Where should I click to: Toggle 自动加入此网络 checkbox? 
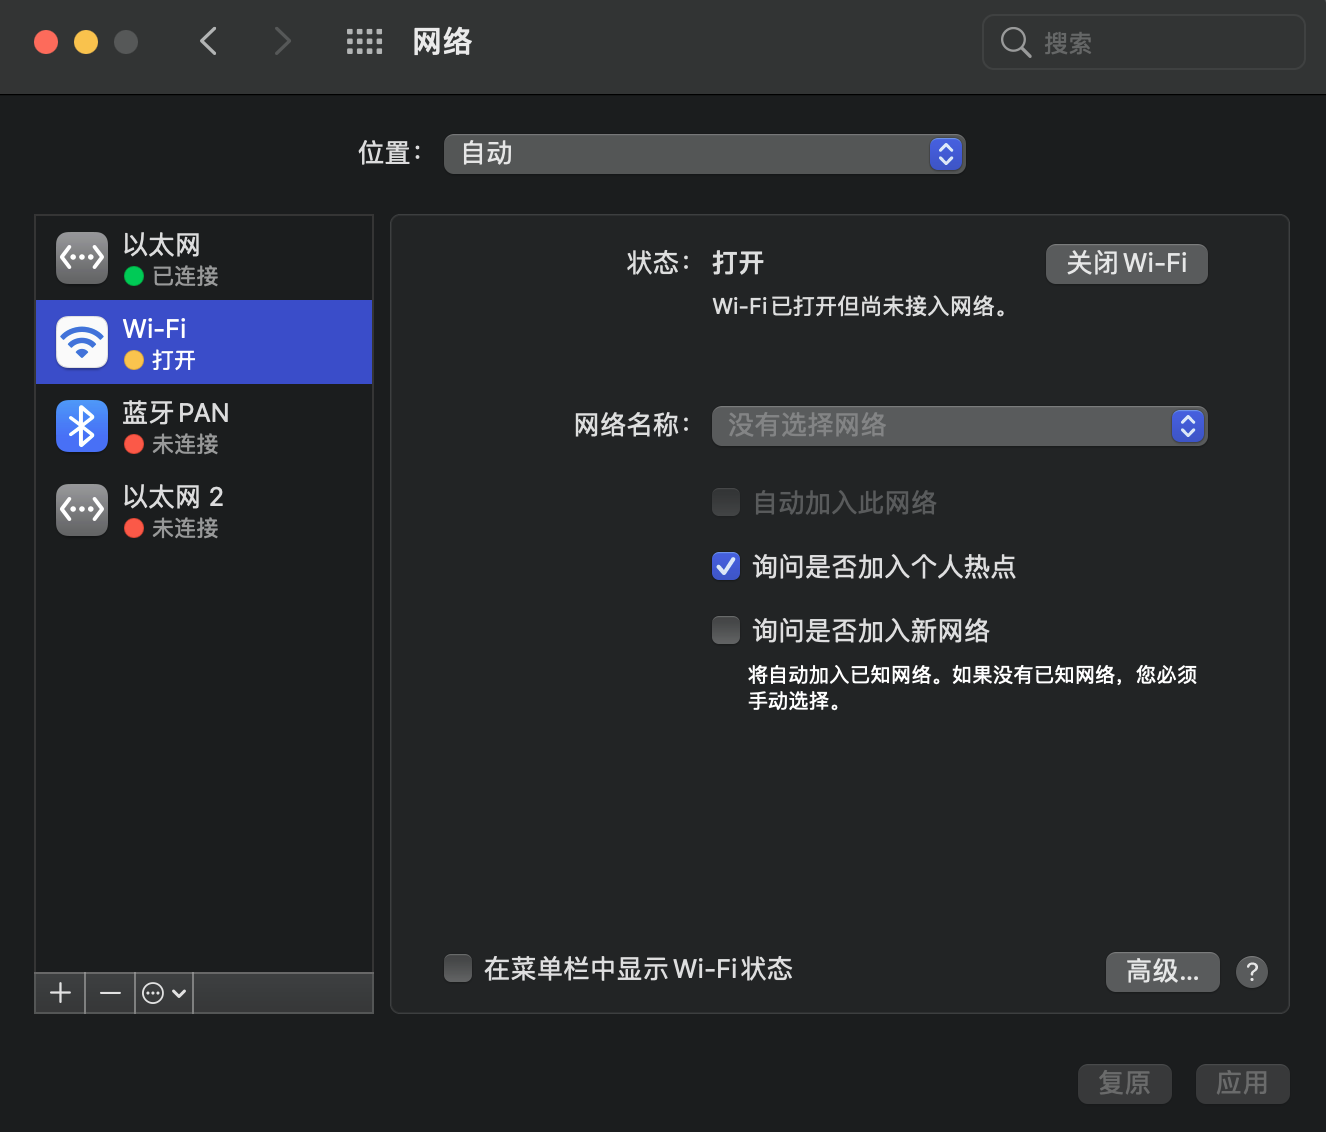click(726, 502)
